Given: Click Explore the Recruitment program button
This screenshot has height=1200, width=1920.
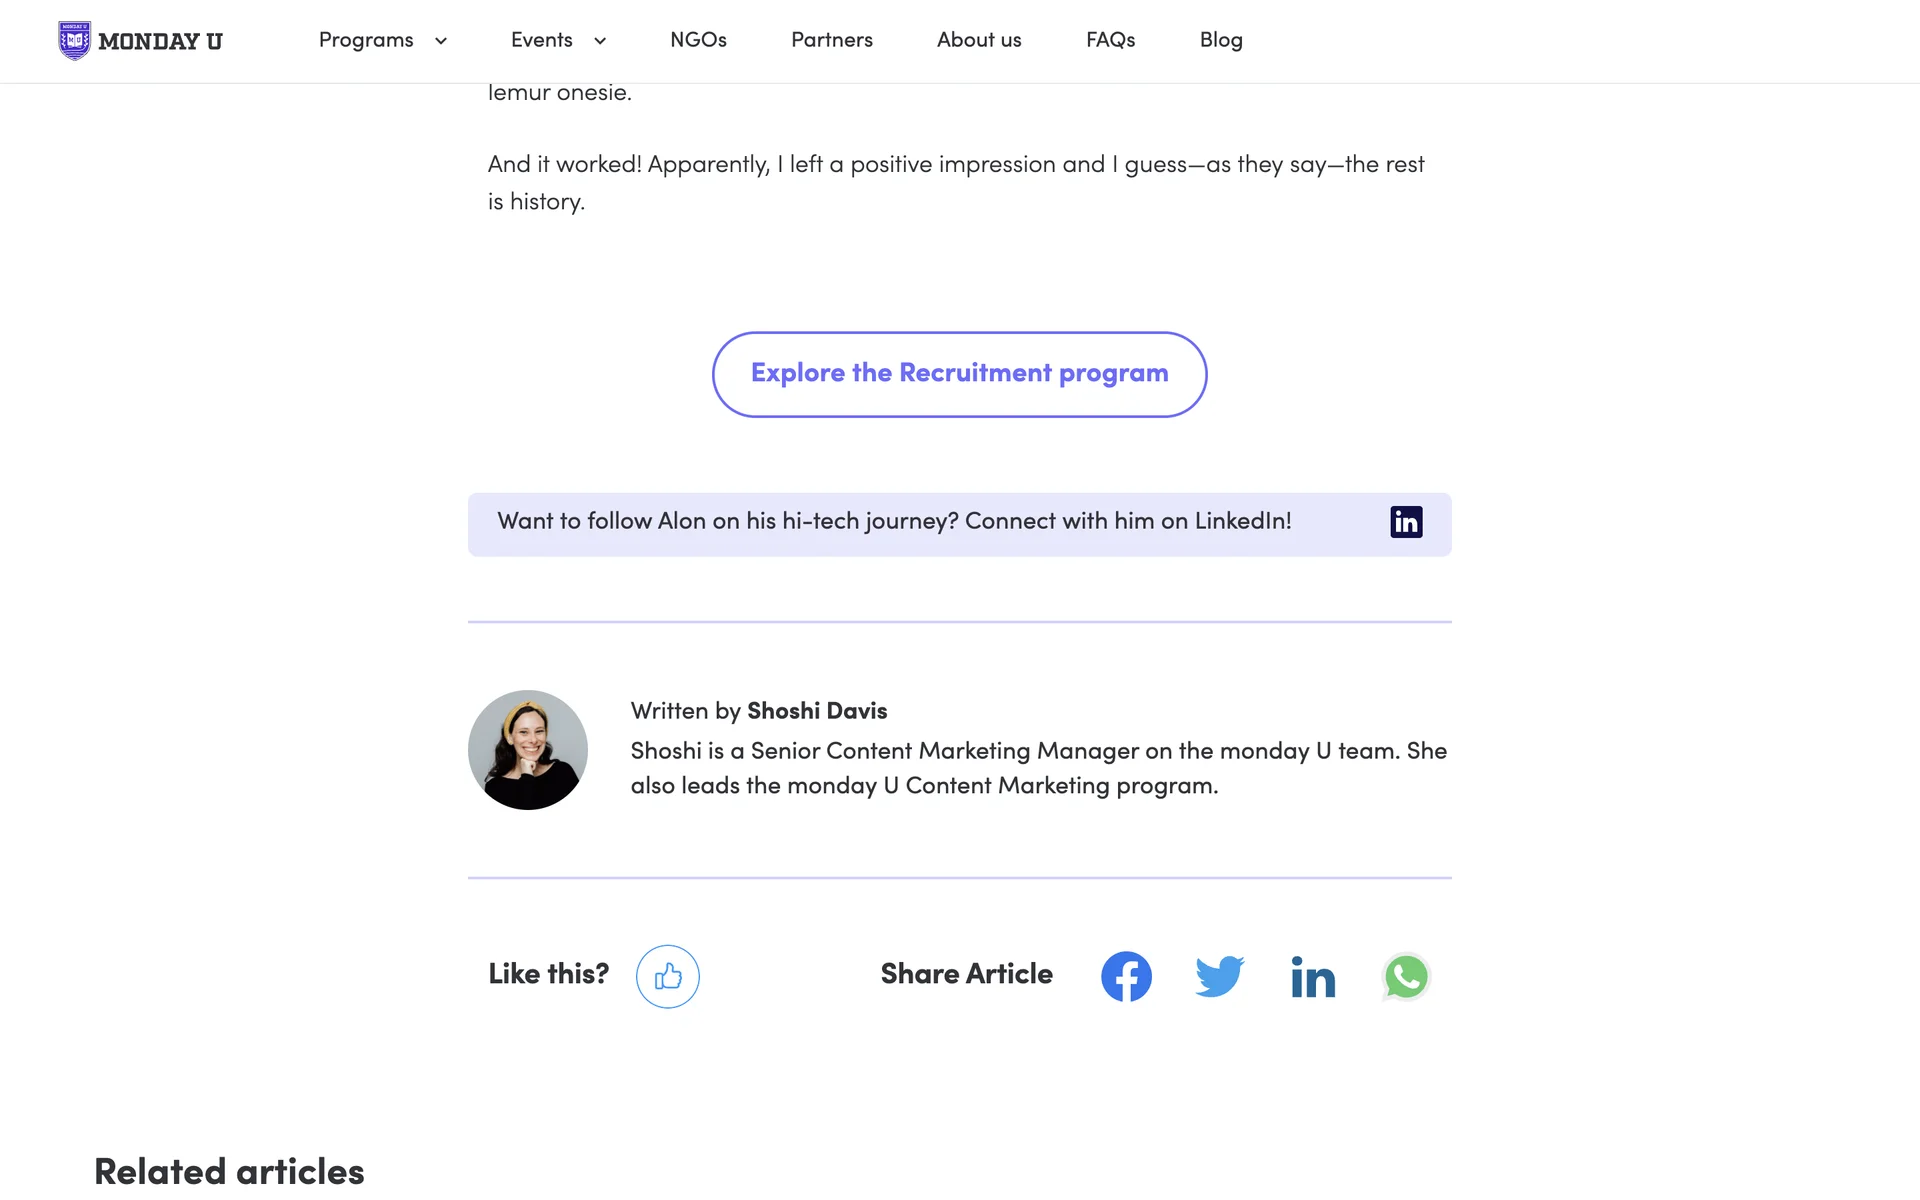Looking at the screenshot, I should tap(960, 374).
